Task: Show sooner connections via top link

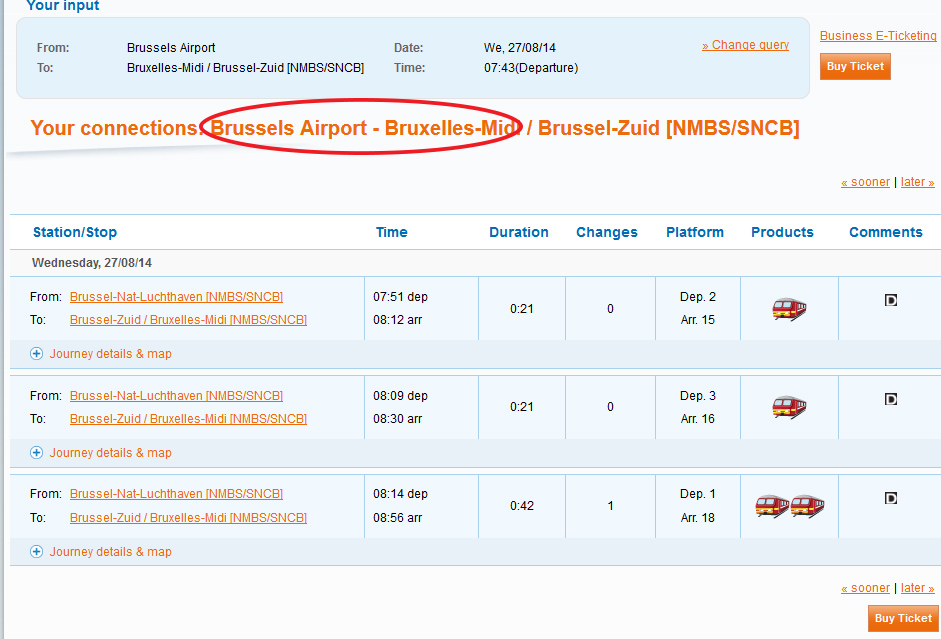Action: click(x=865, y=182)
